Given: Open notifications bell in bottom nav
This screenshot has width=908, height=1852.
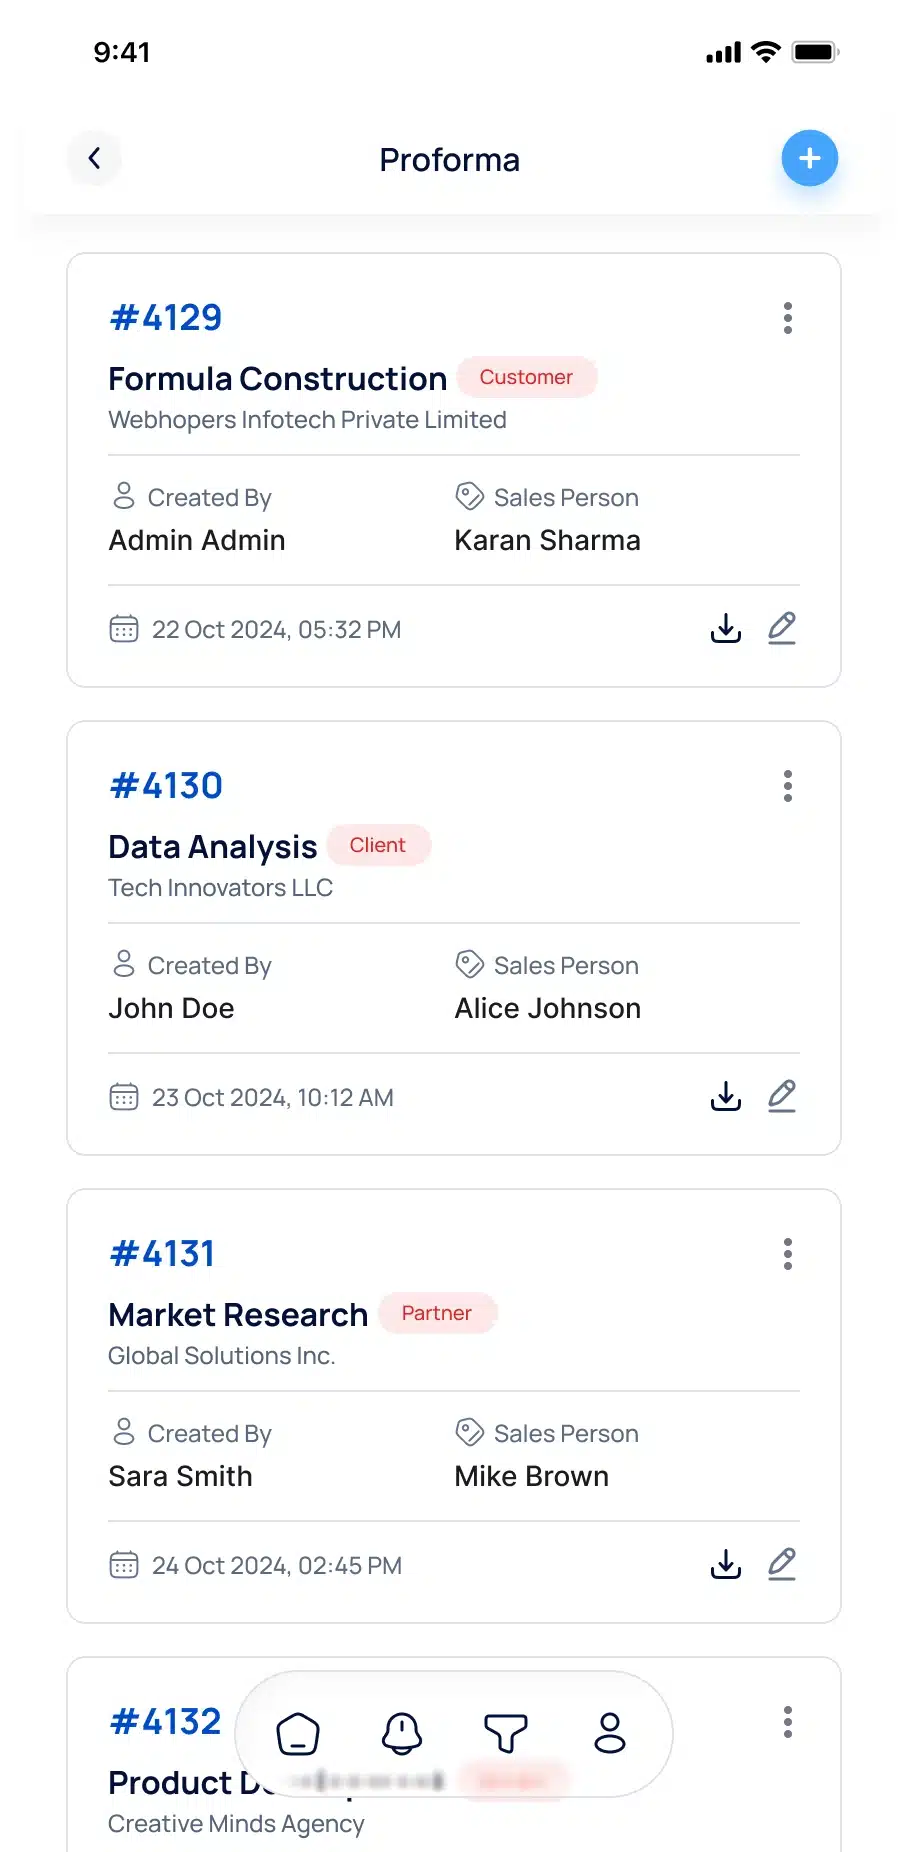Looking at the screenshot, I should 402,1733.
